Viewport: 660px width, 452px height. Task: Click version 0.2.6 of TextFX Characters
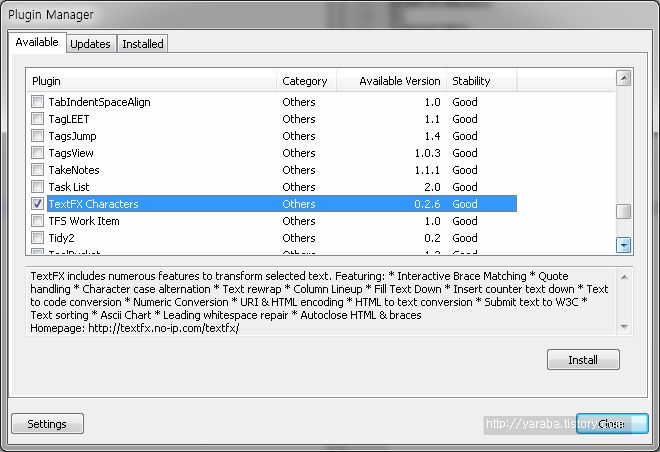(x=427, y=204)
